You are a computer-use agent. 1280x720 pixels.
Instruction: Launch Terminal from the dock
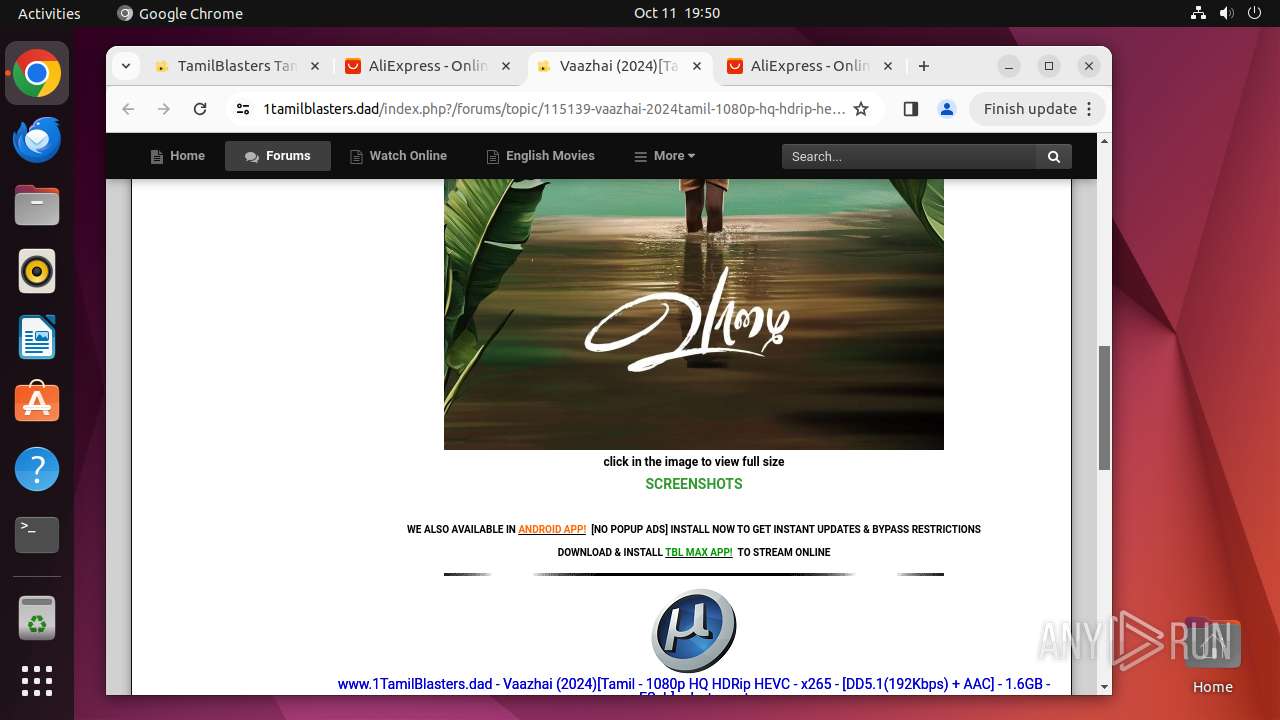(37, 535)
